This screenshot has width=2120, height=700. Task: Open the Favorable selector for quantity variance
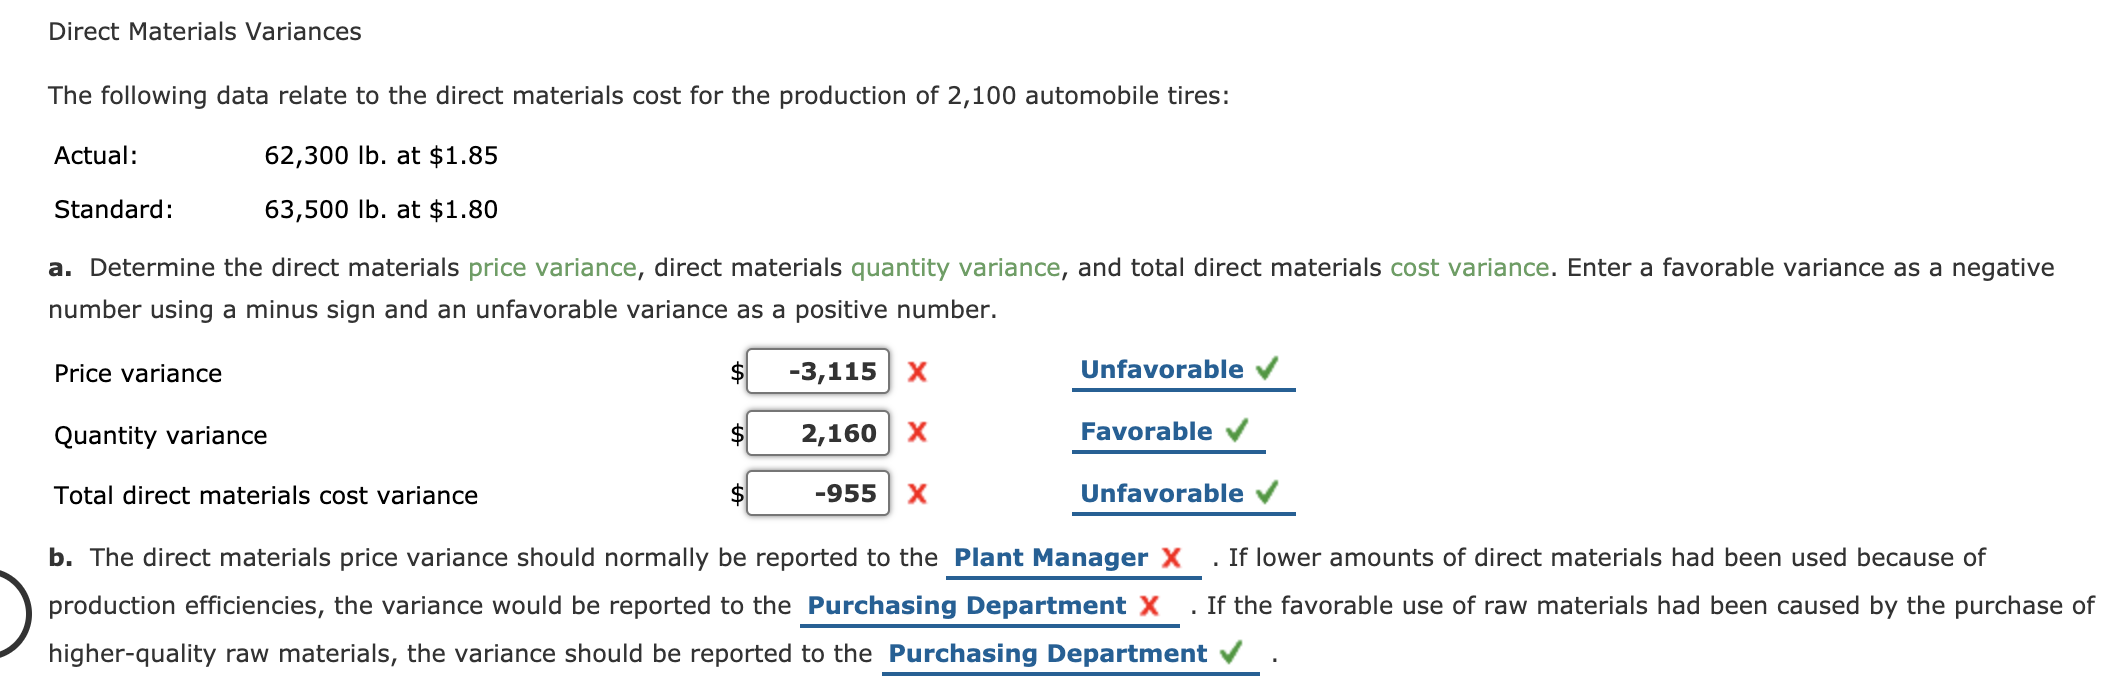[1145, 431]
